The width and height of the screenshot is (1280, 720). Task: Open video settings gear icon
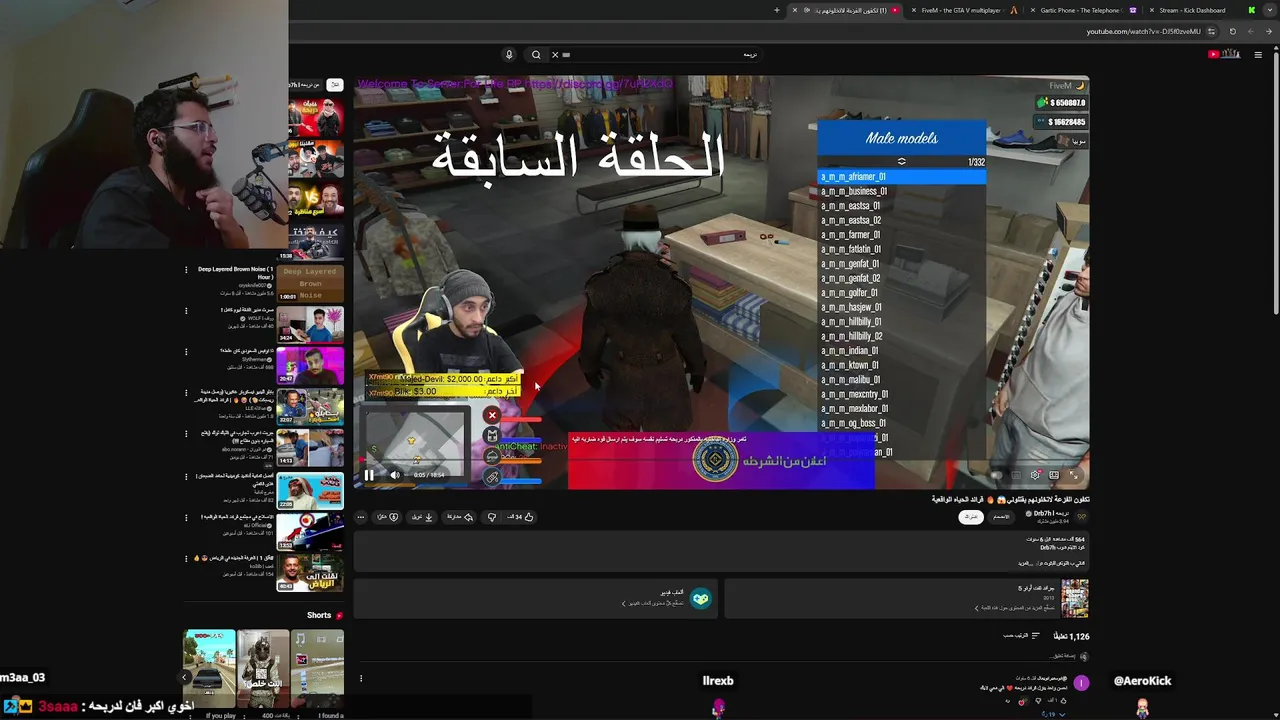pos(1036,475)
